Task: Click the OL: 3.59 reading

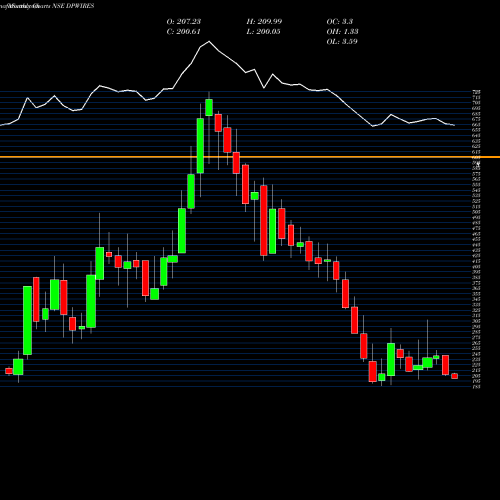Action: (342, 42)
